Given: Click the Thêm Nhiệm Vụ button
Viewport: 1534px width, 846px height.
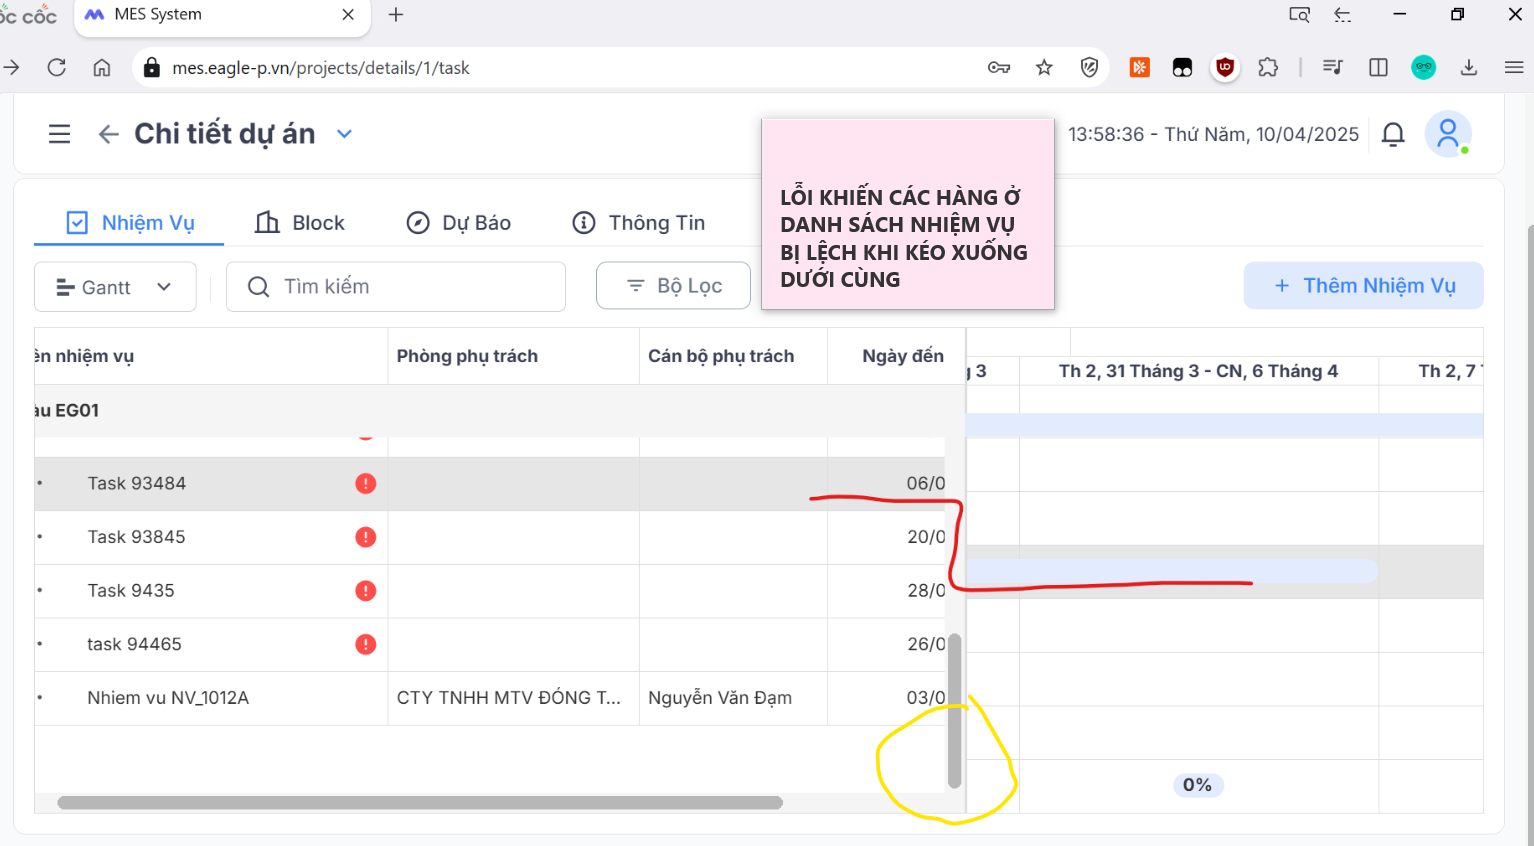Looking at the screenshot, I should coord(1363,286).
